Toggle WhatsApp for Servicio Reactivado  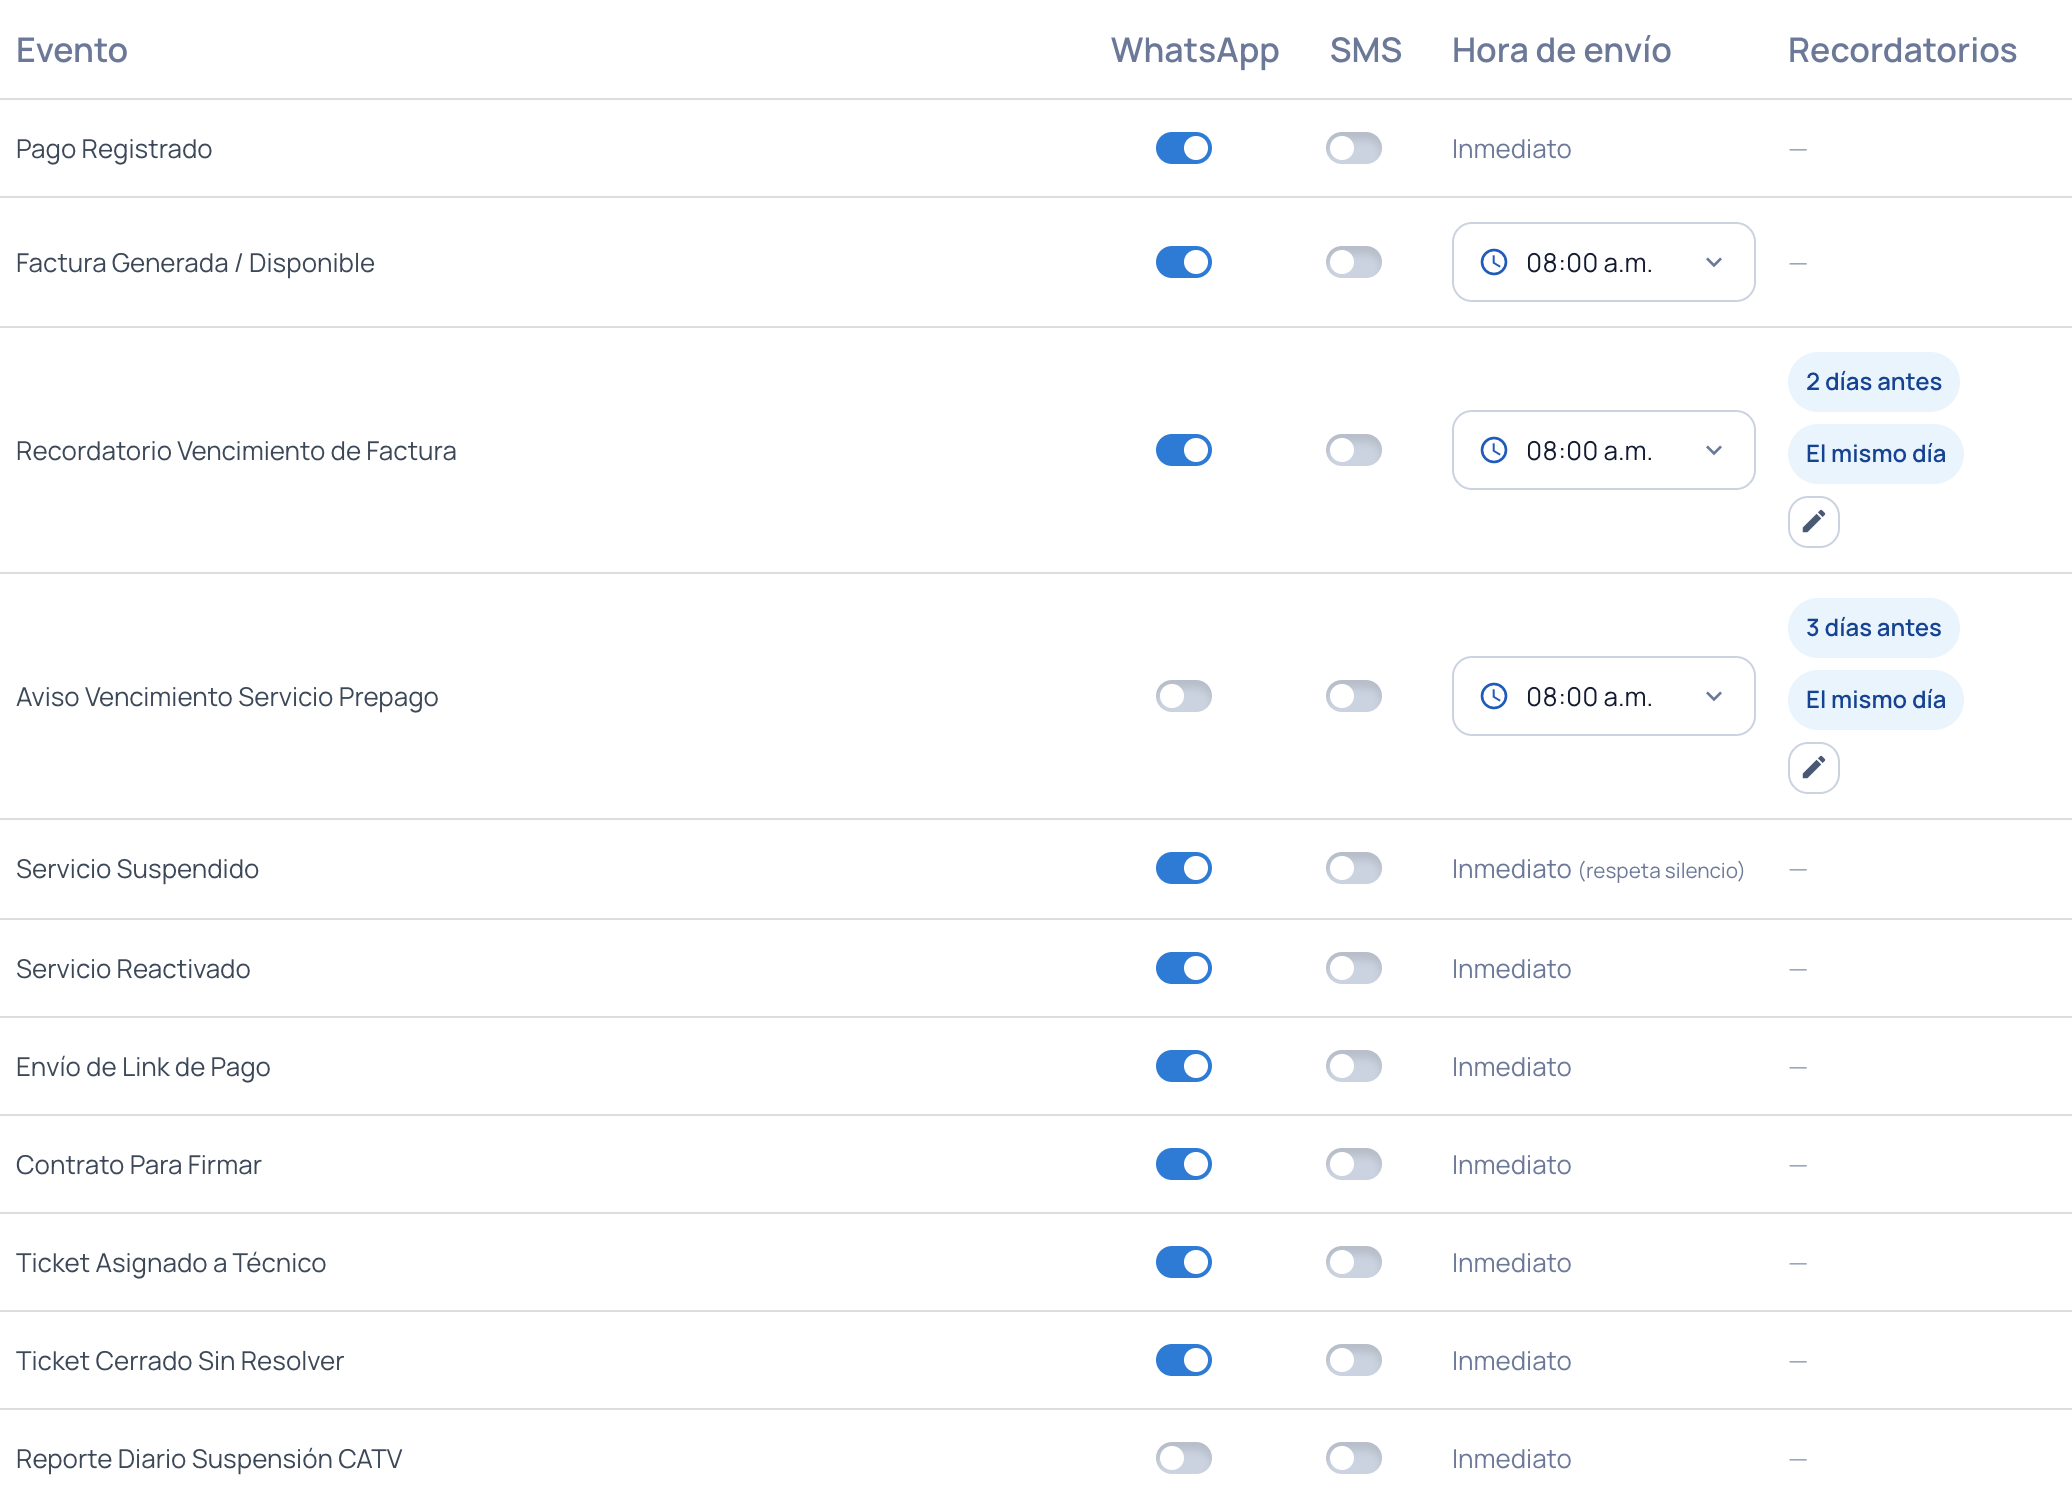coord(1183,968)
